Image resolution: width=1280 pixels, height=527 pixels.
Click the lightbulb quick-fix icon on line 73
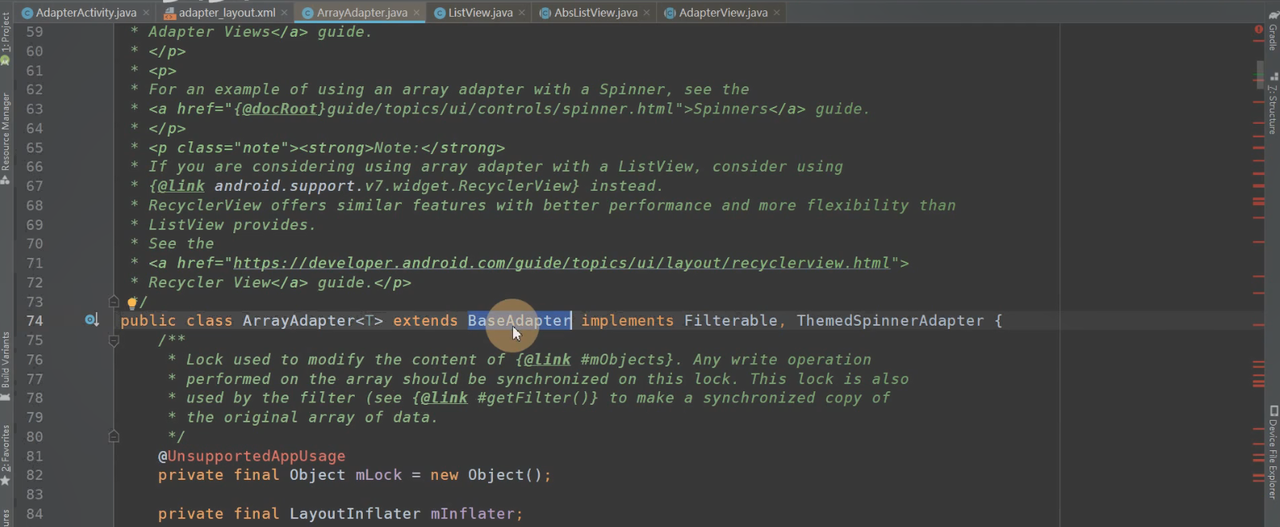click(131, 302)
